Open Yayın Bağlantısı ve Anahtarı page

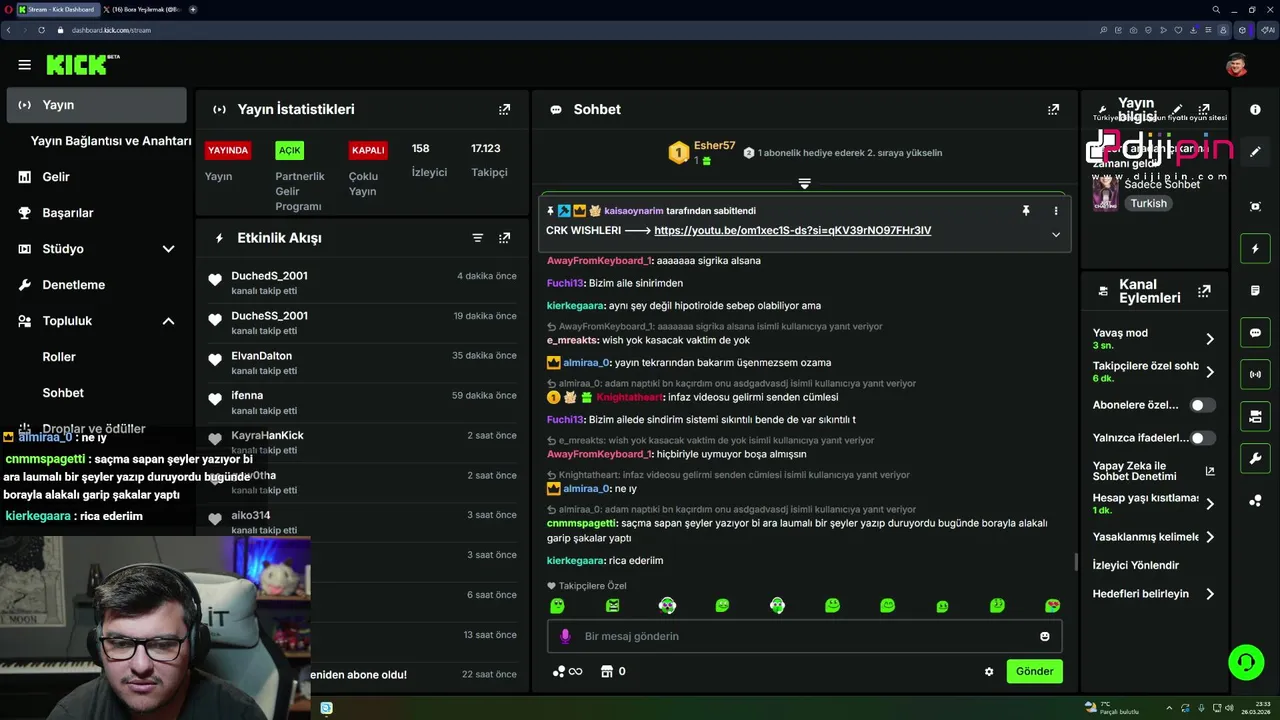point(111,141)
